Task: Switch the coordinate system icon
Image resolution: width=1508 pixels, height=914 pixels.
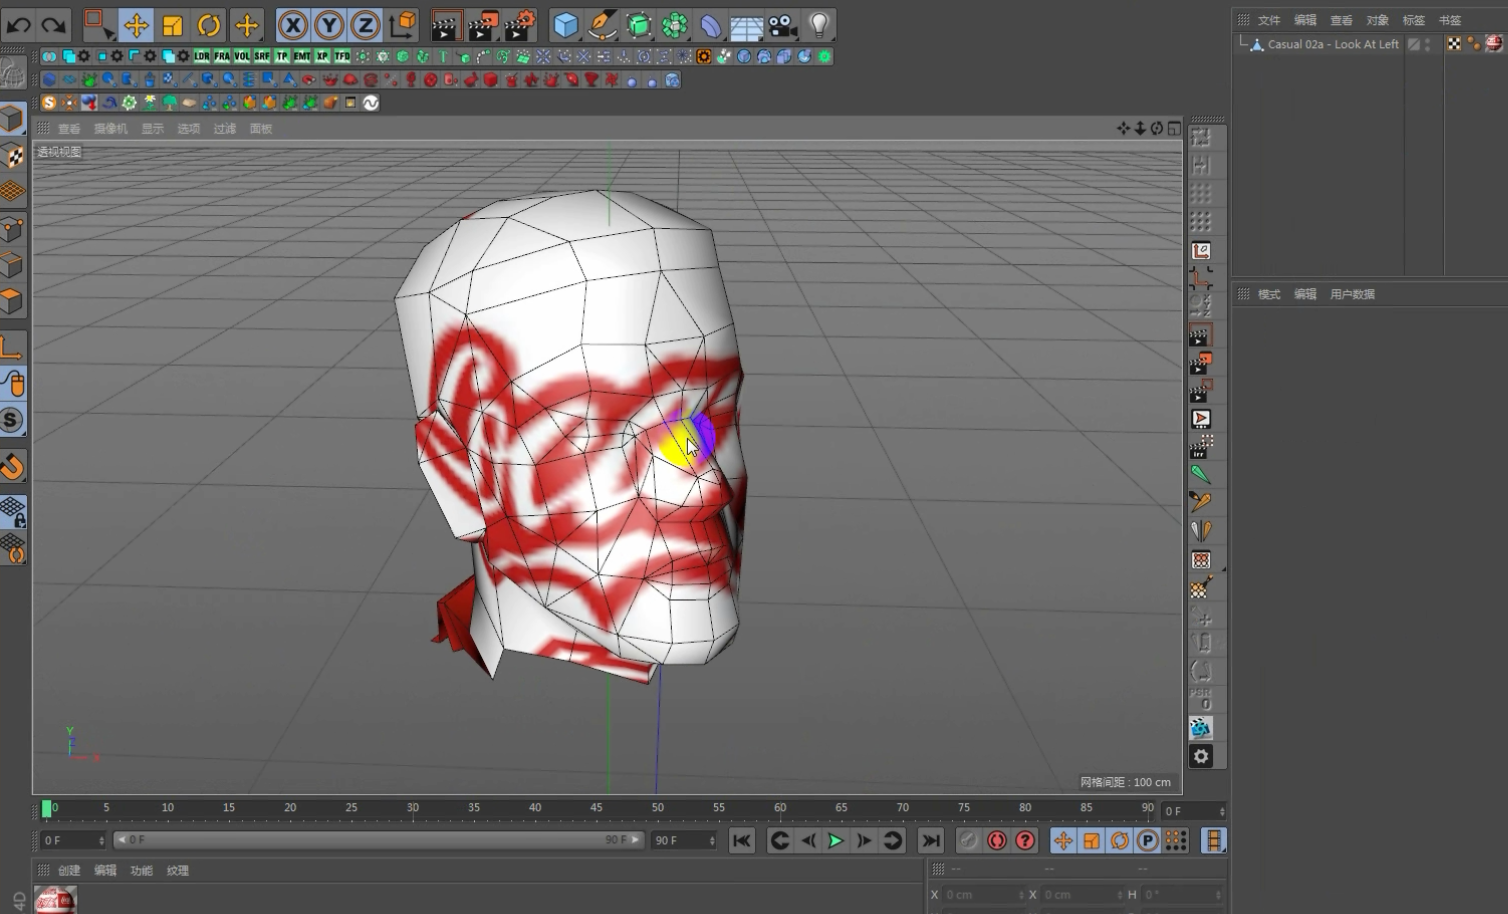Action: tap(402, 24)
